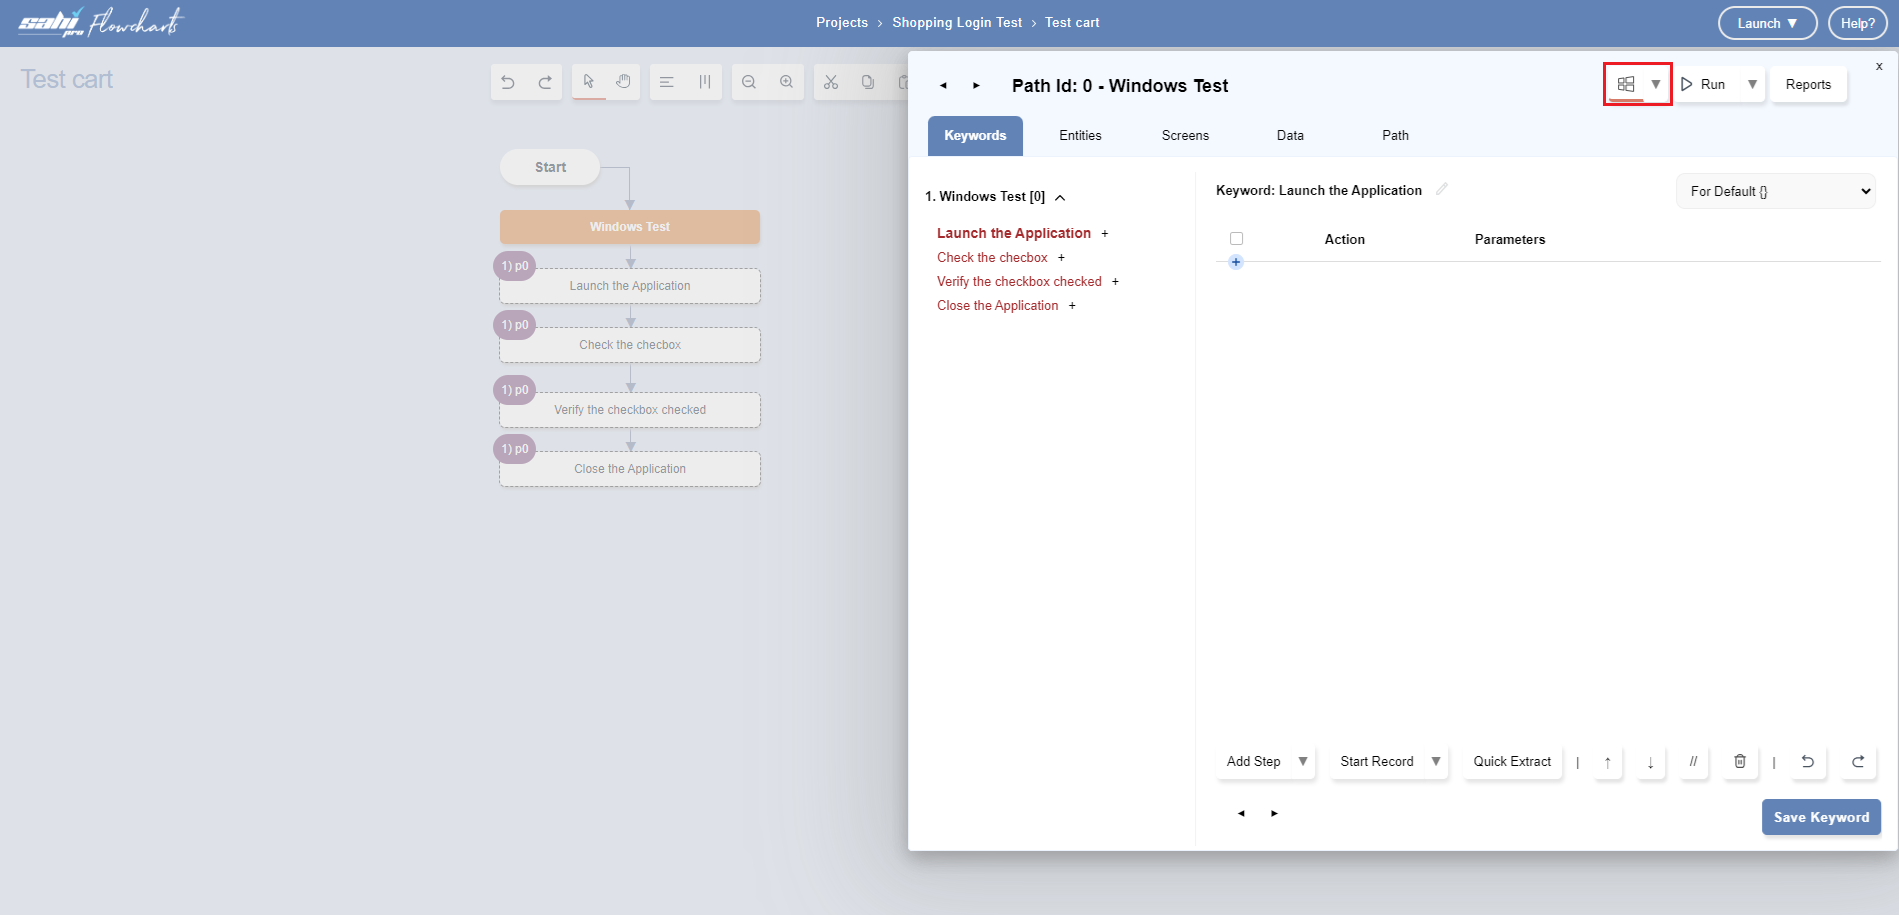
Task: Open the Reports button
Action: point(1808,85)
